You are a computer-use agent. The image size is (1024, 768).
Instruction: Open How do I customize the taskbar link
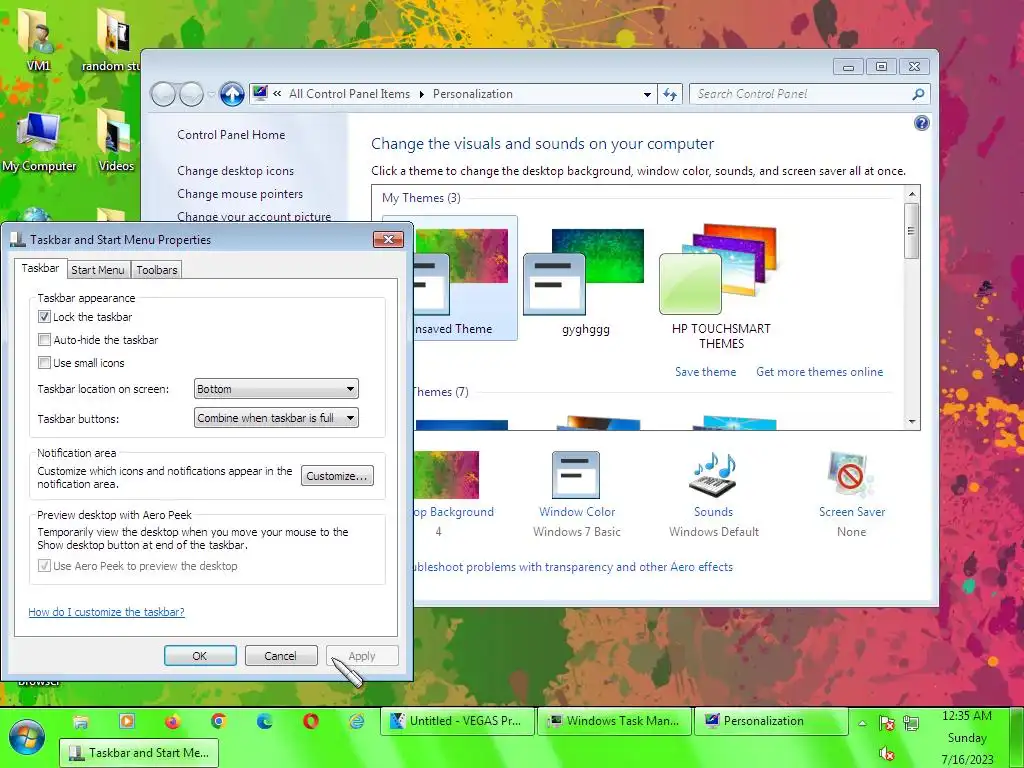tap(106, 612)
